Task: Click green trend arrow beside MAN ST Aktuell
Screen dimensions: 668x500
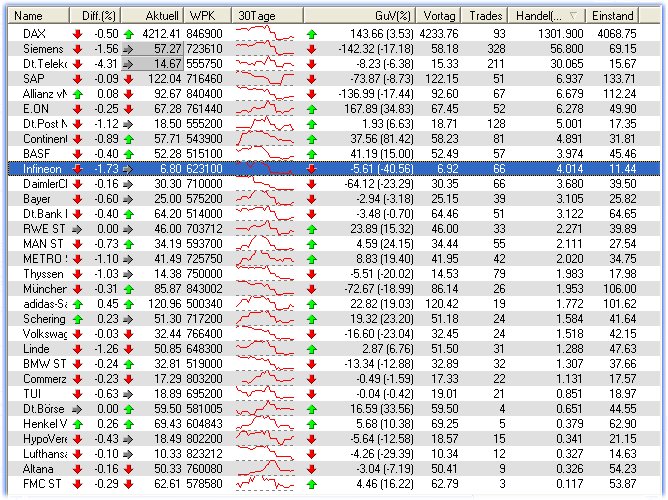Action: (128, 244)
